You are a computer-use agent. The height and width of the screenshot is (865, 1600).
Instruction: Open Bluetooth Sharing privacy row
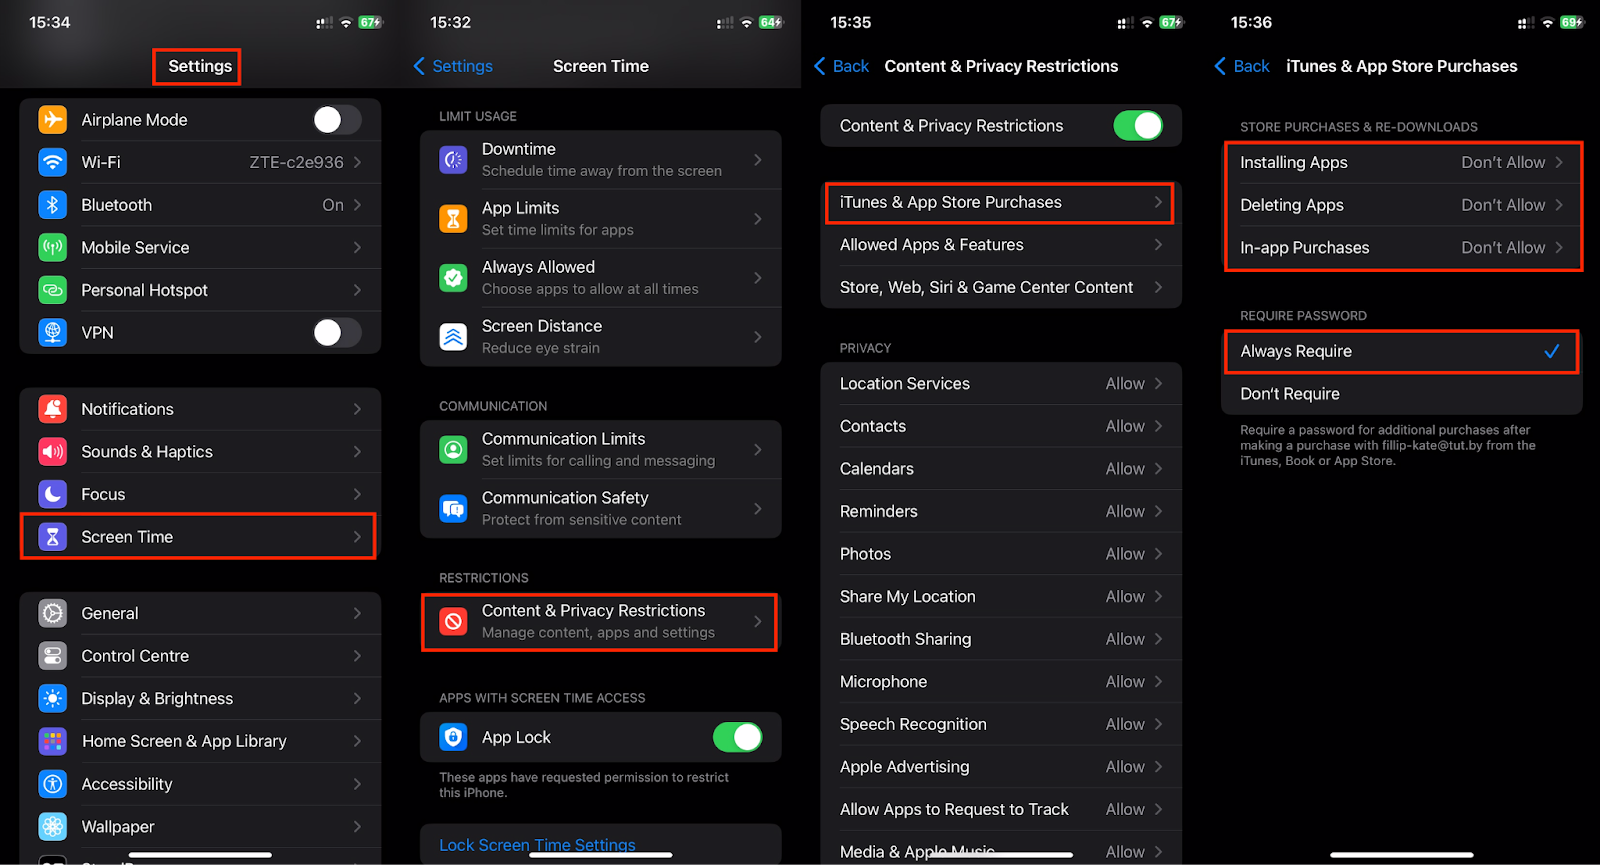point(1001,639)
